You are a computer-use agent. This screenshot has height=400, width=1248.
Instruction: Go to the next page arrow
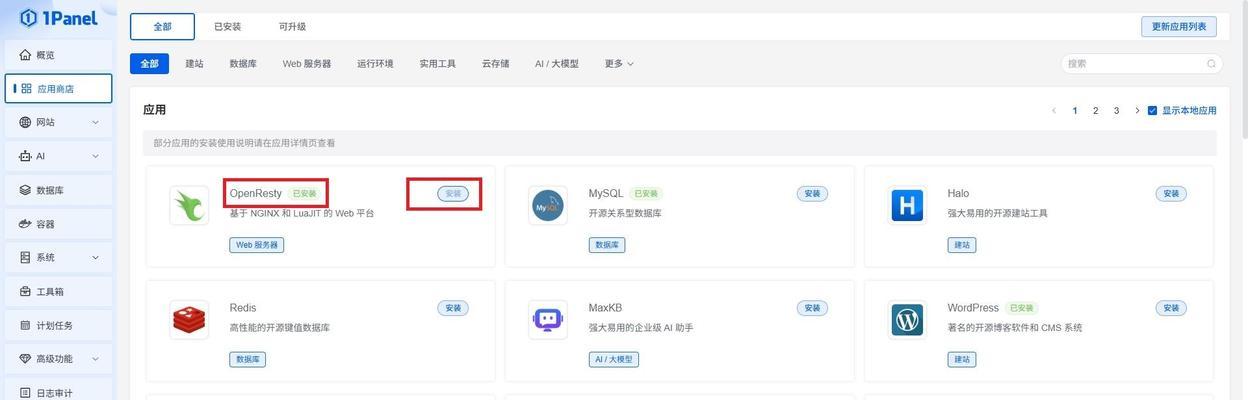point(1137,111)
